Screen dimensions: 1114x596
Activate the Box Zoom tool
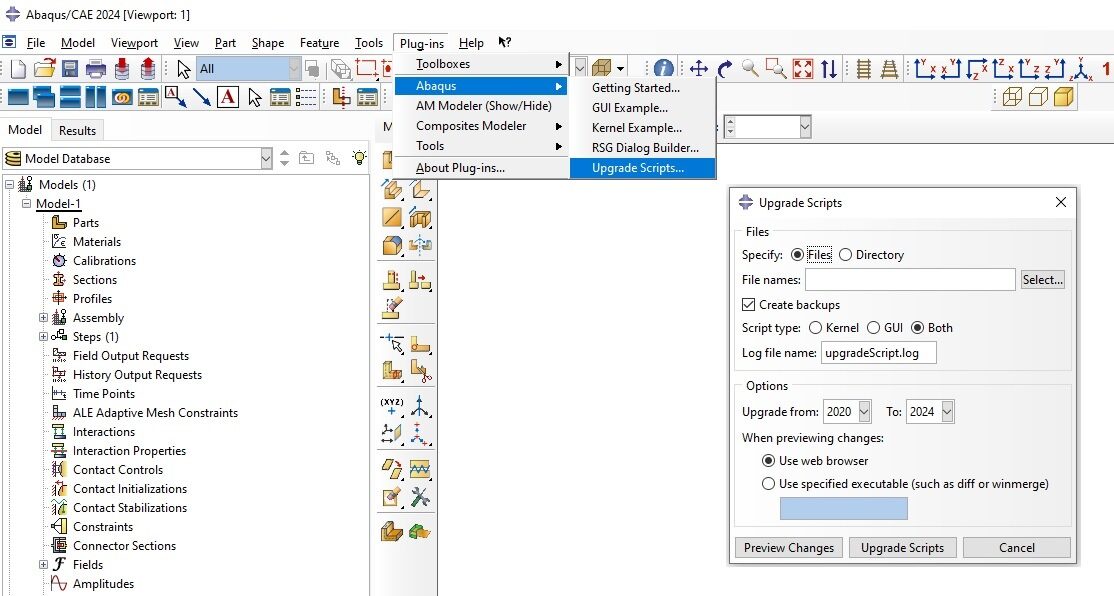pos(775,67)
